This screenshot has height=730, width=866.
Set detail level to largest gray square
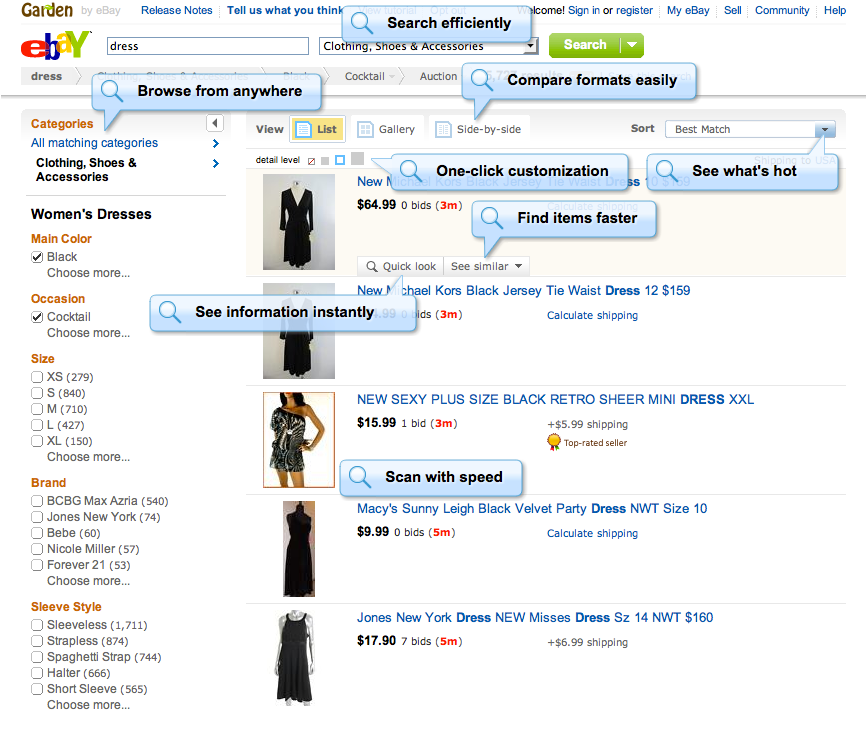point(357,158)
